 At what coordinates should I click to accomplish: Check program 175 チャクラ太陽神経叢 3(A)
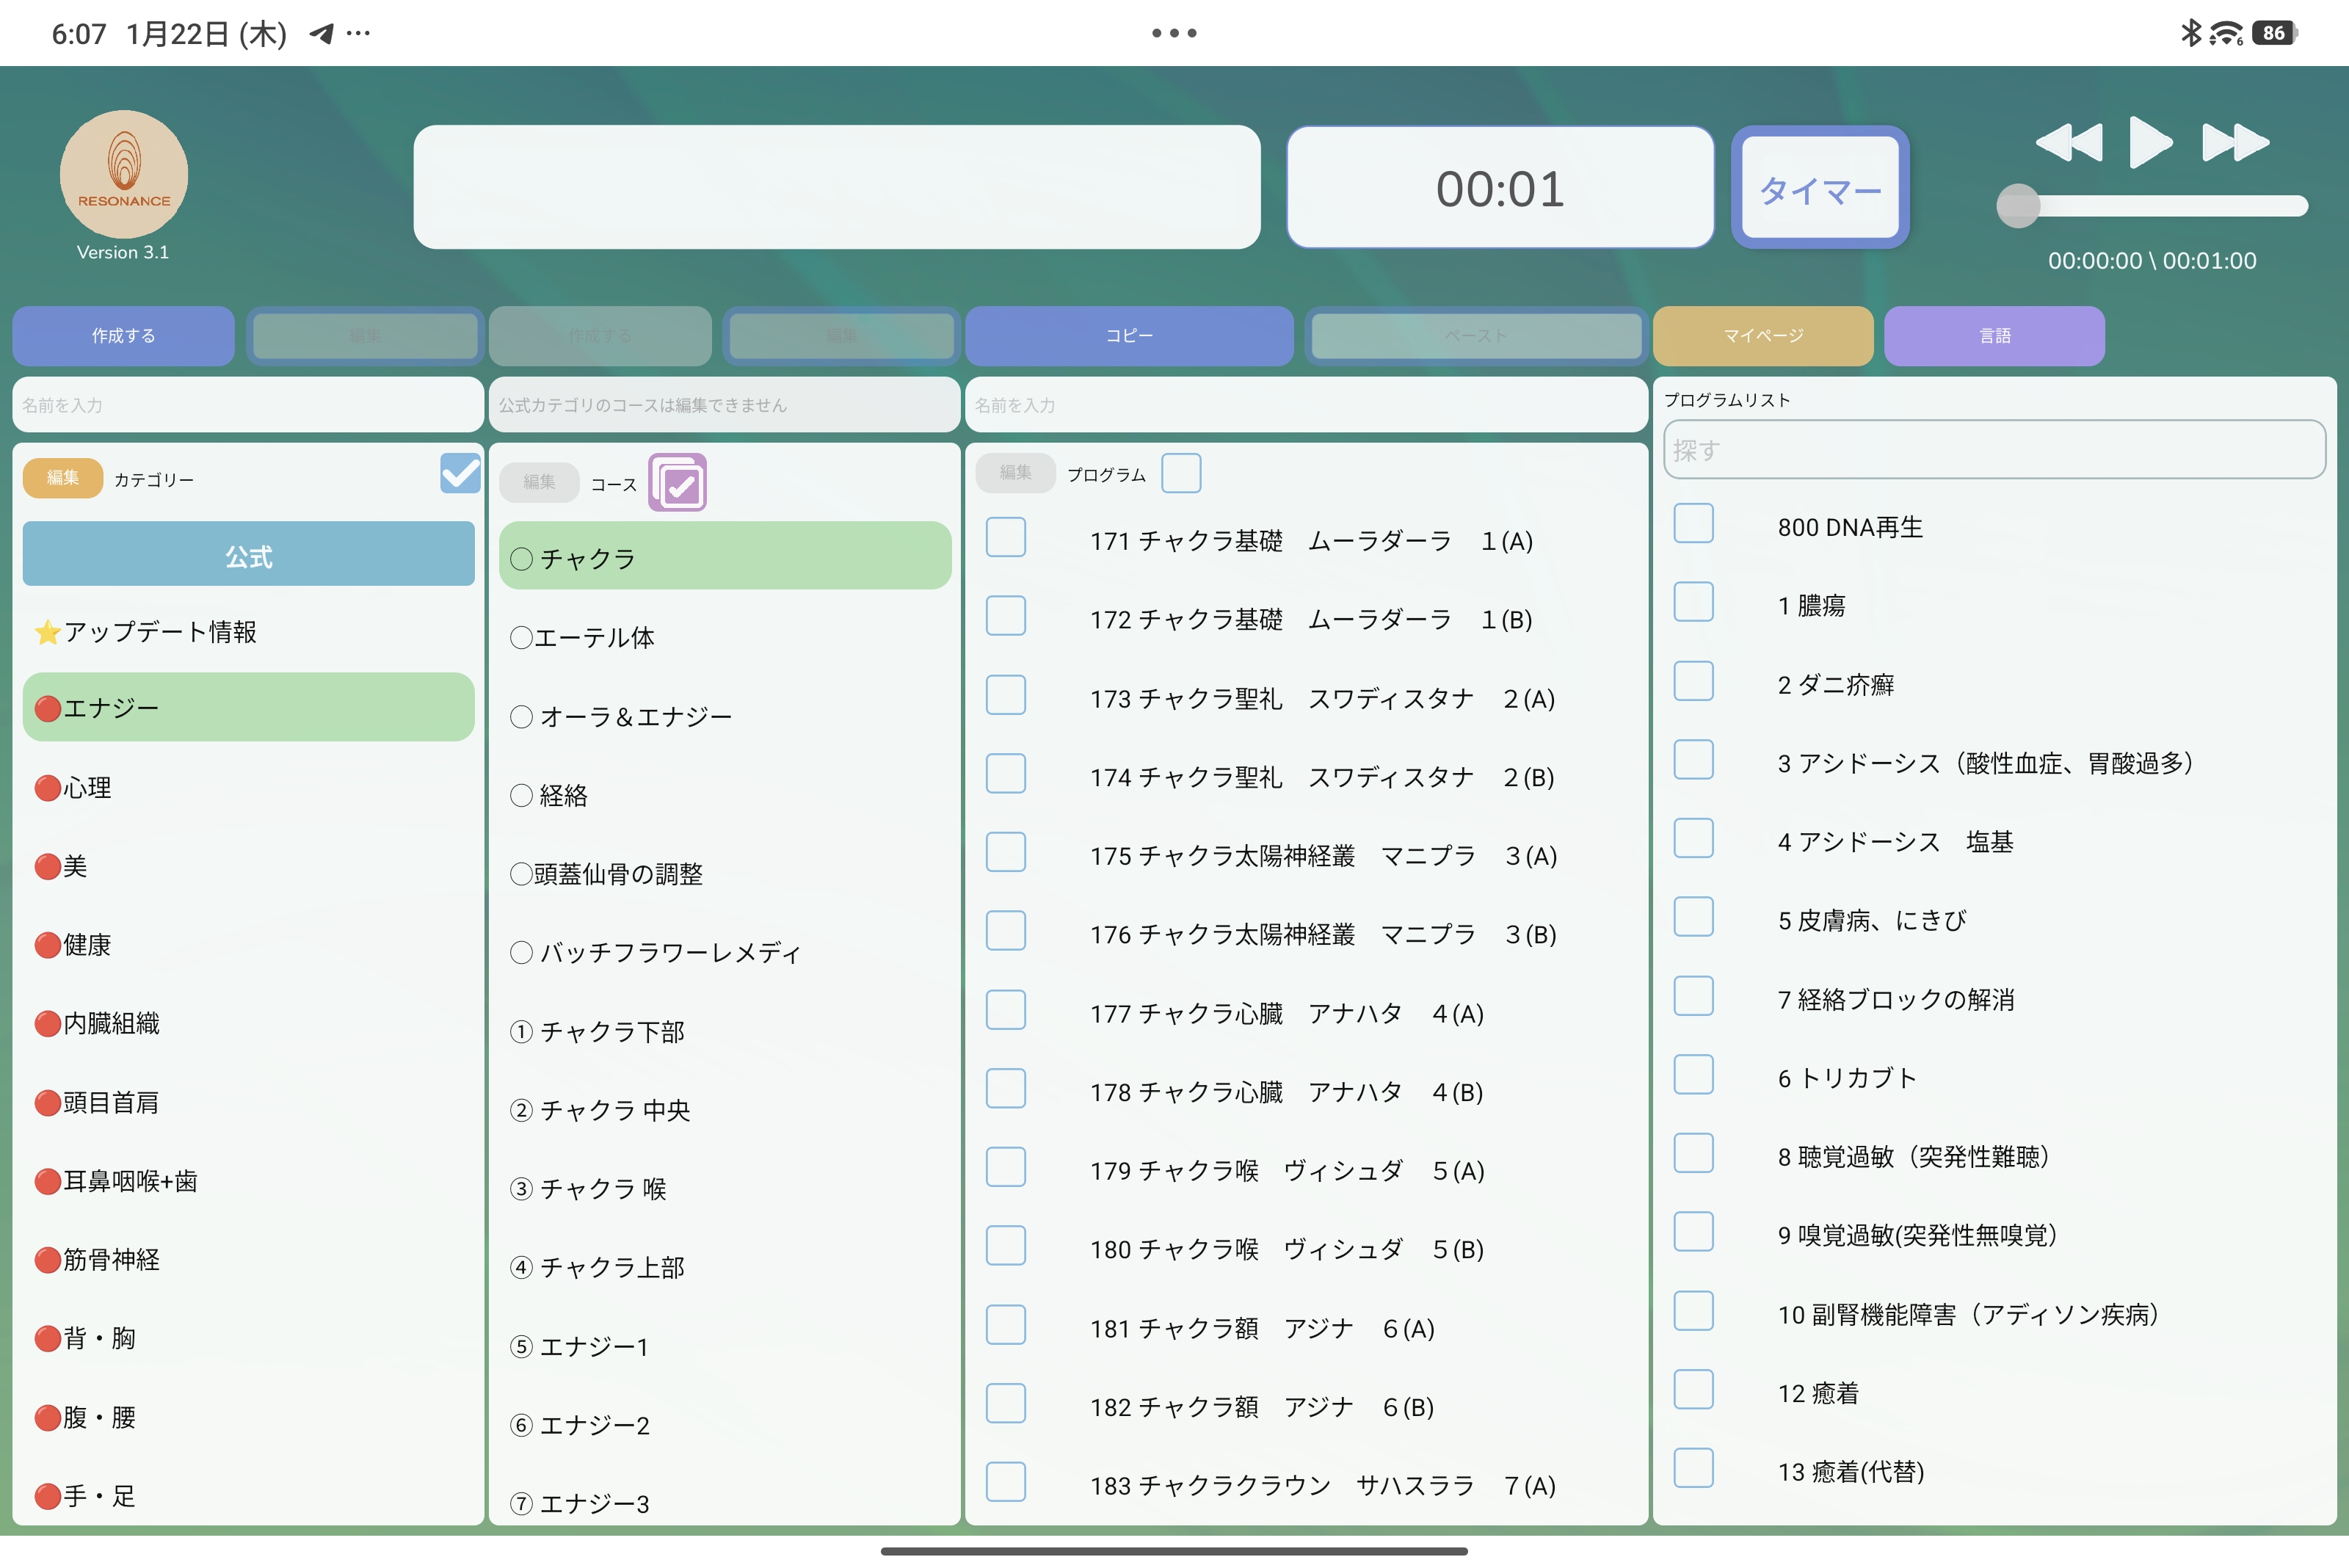(x=1006, y=852)
